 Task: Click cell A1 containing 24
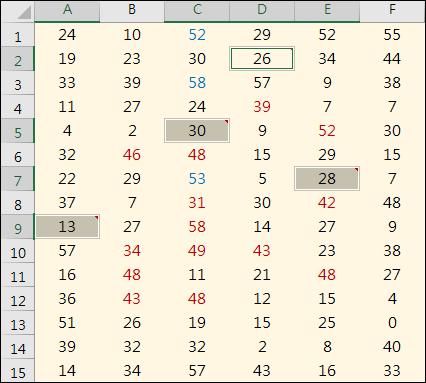click(67, 35)
